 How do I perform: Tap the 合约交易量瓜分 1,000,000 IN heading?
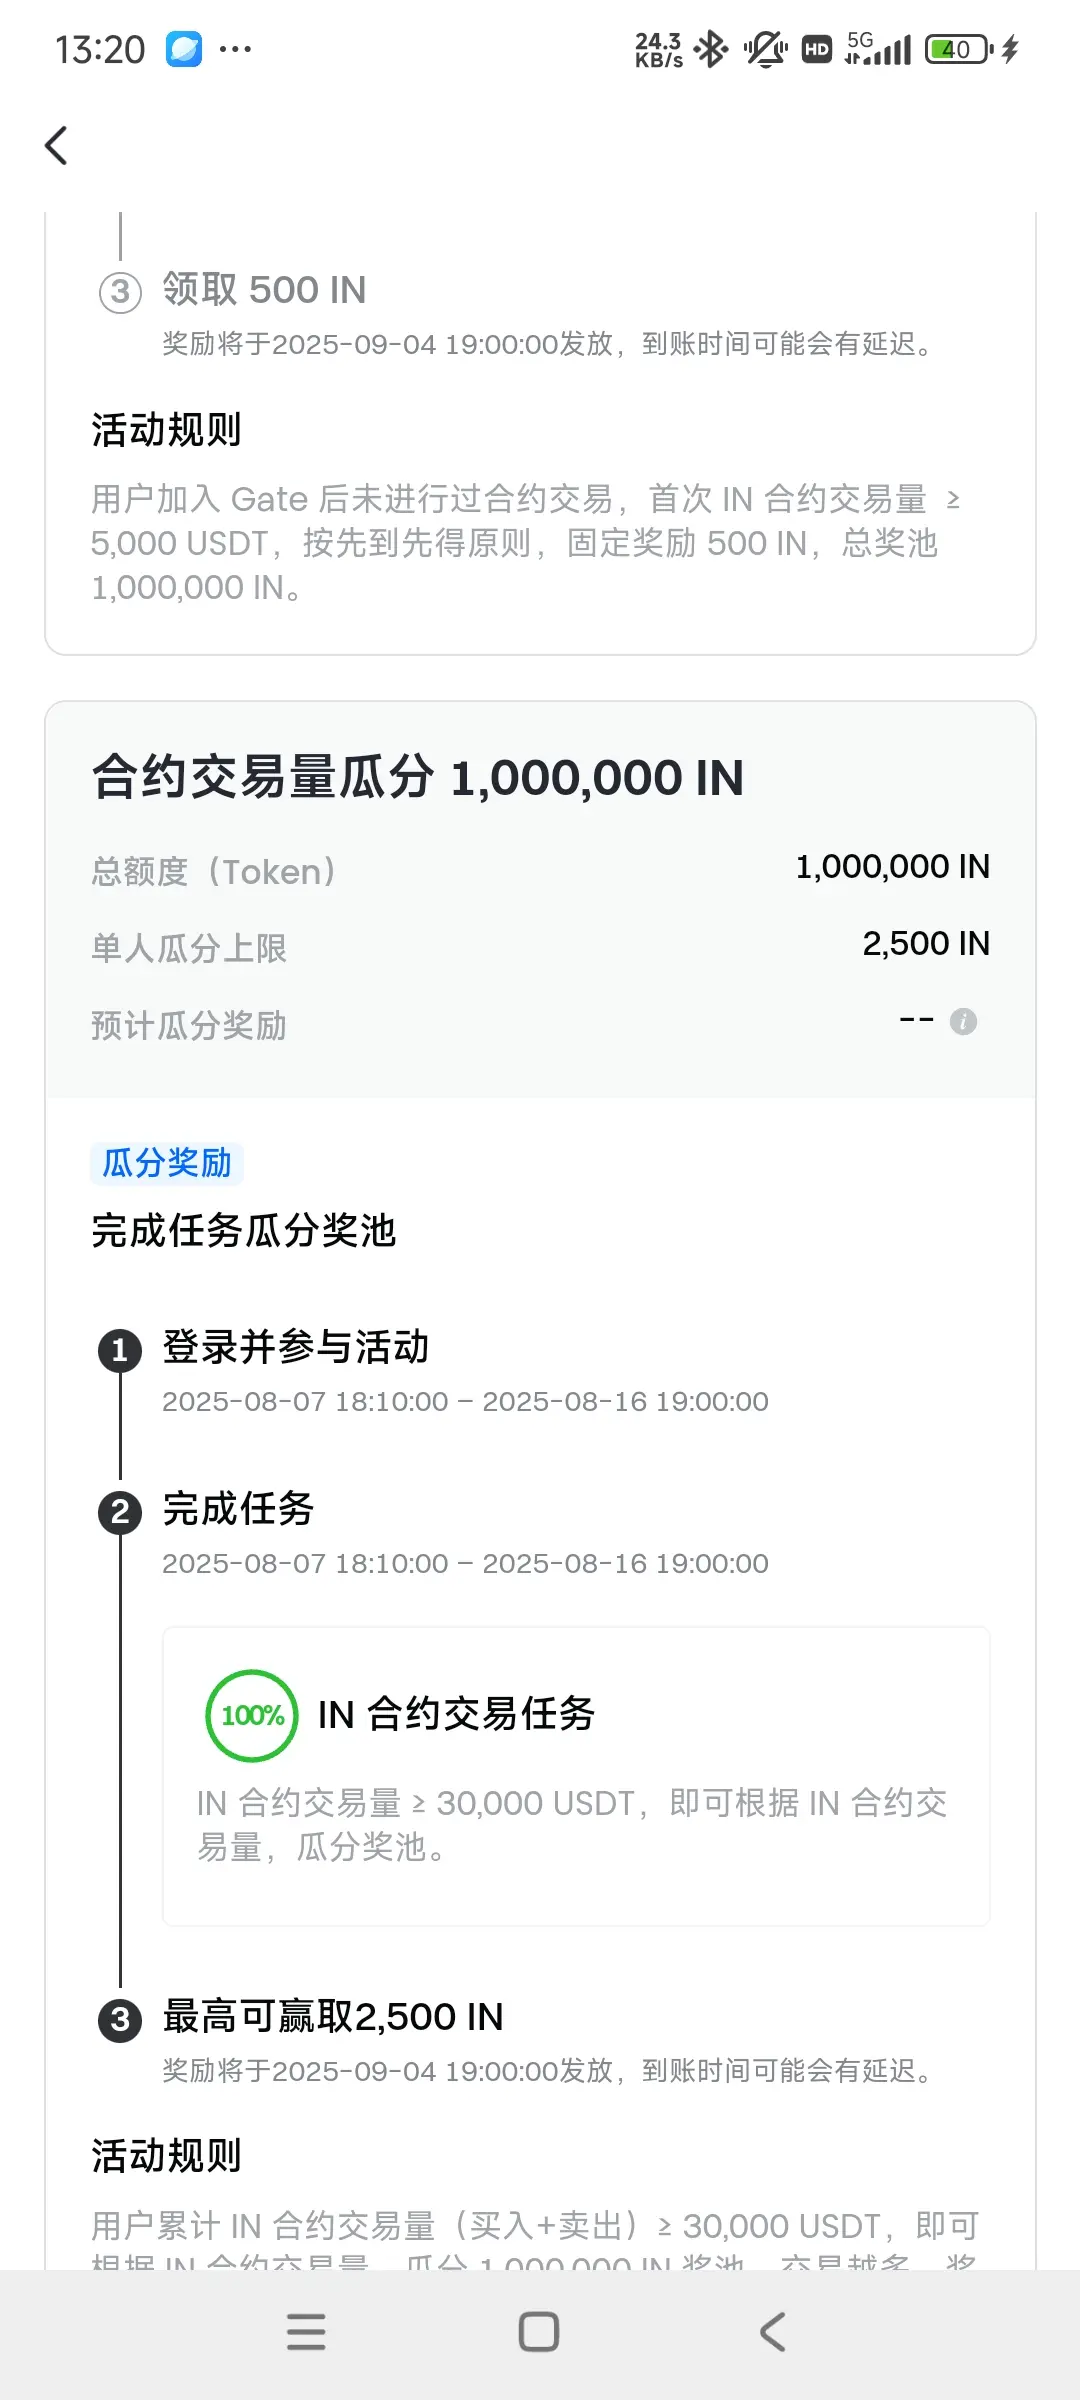[x=418, y=778]
